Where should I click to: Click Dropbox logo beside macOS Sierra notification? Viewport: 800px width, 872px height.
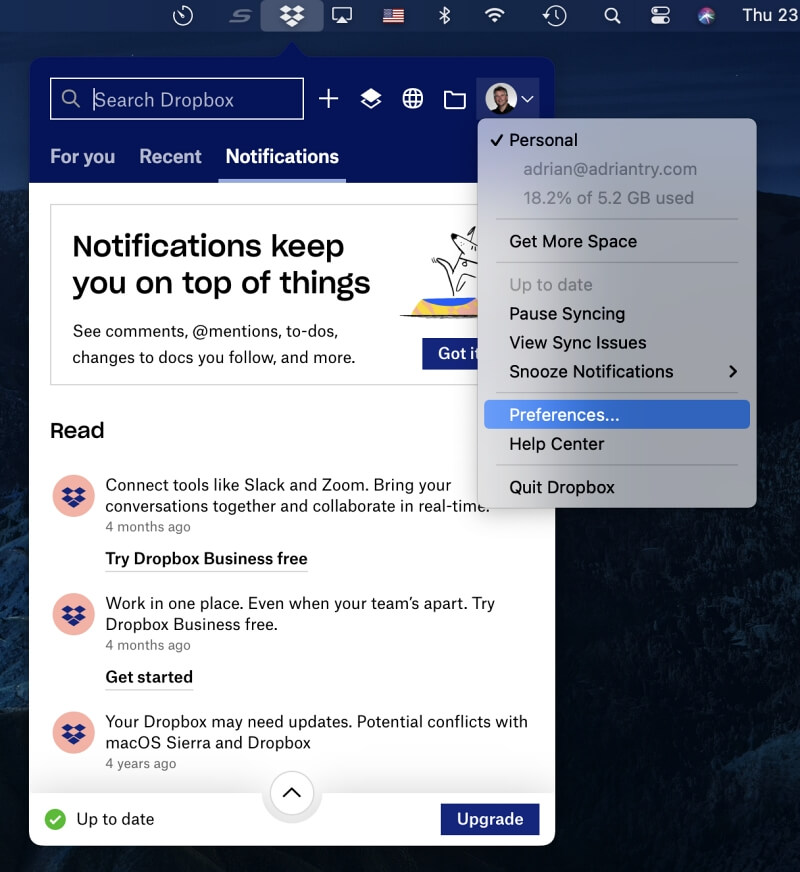coord(74,733)
